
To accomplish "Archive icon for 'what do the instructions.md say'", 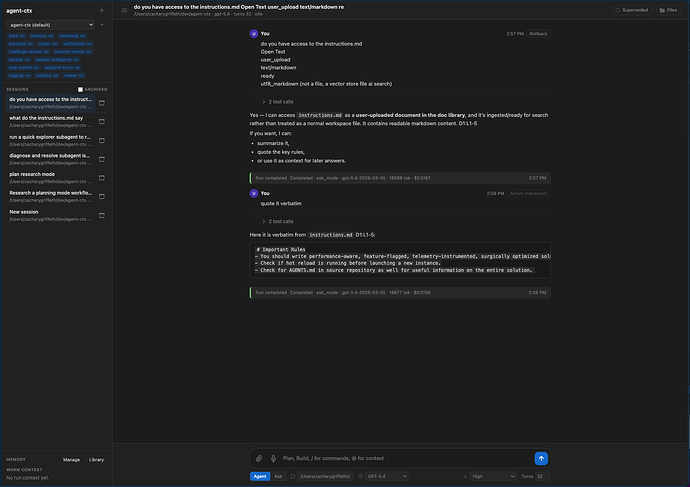I will (x=102, y=121).
